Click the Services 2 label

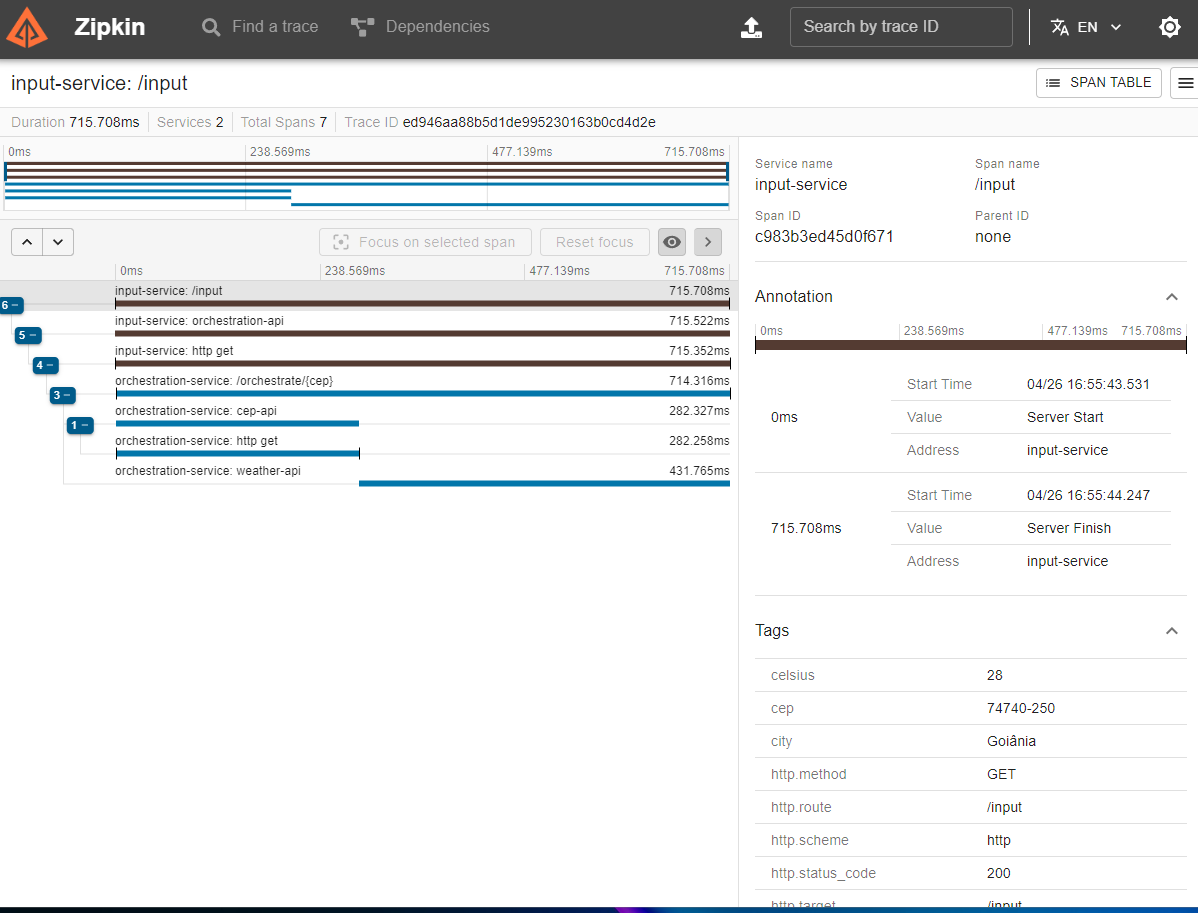[x=189, y=122]
